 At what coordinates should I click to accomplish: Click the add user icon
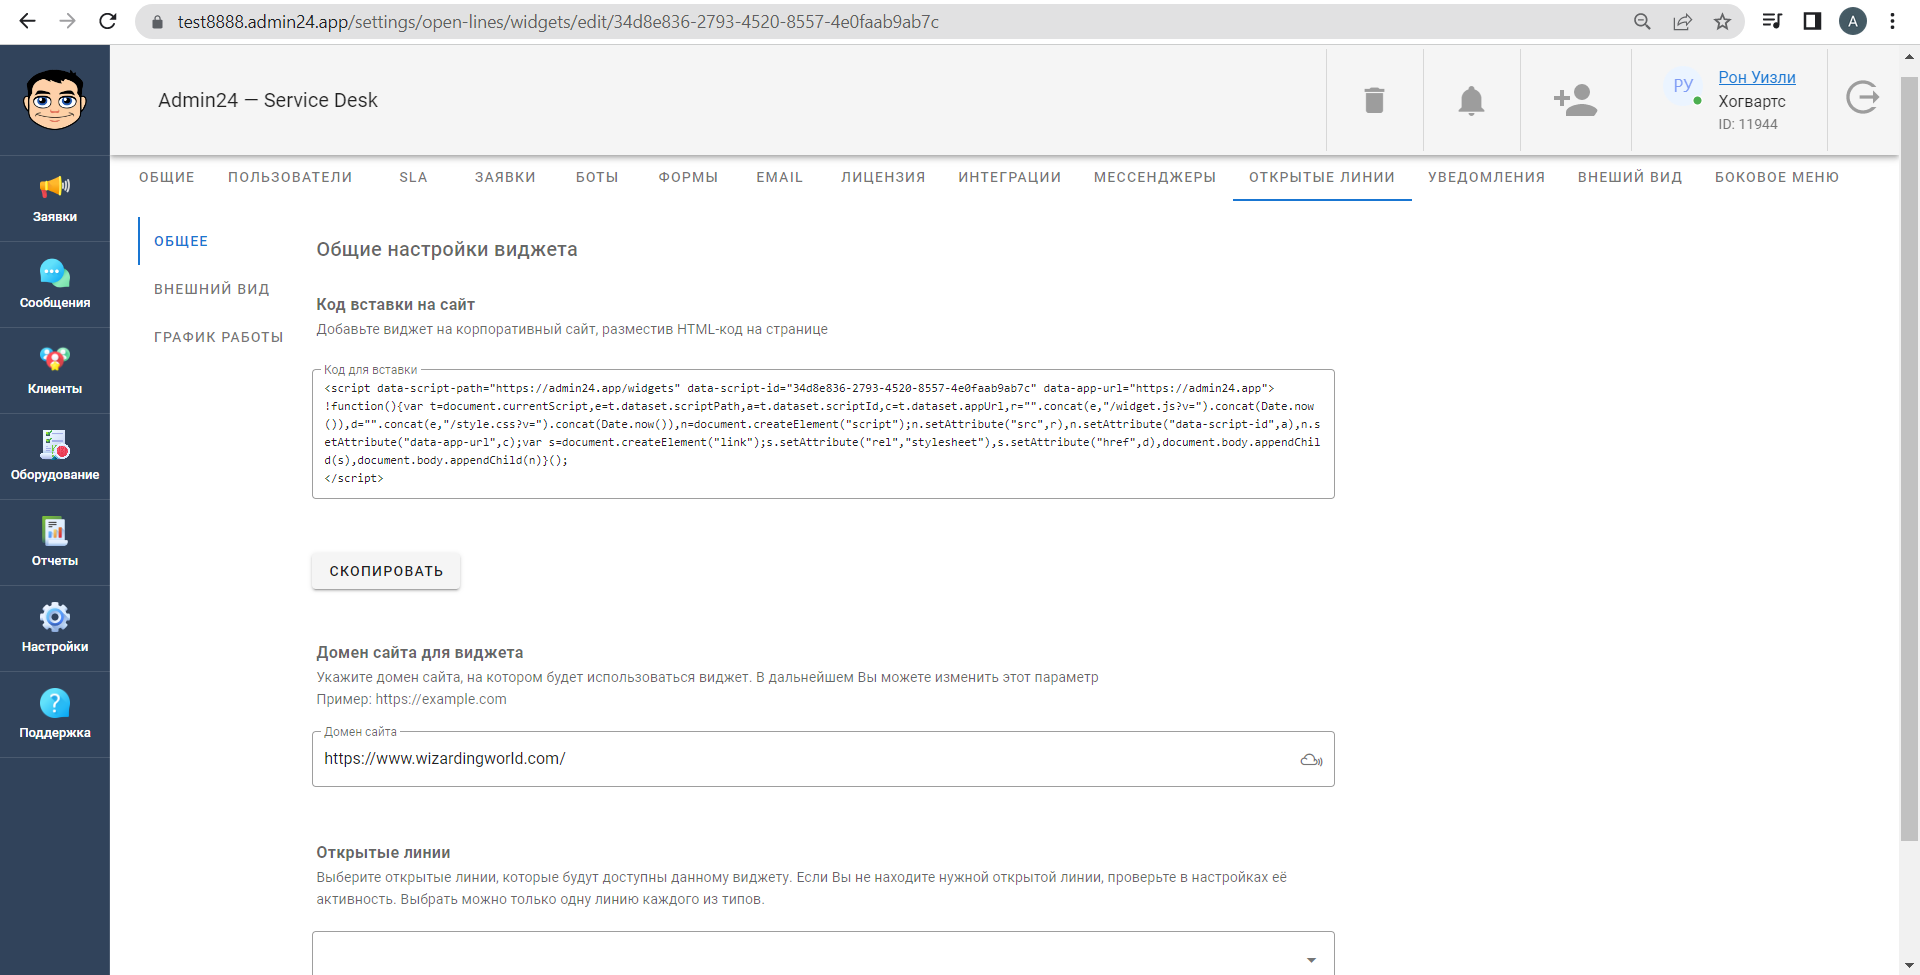pyautogui.click(x=1575, y=100)
